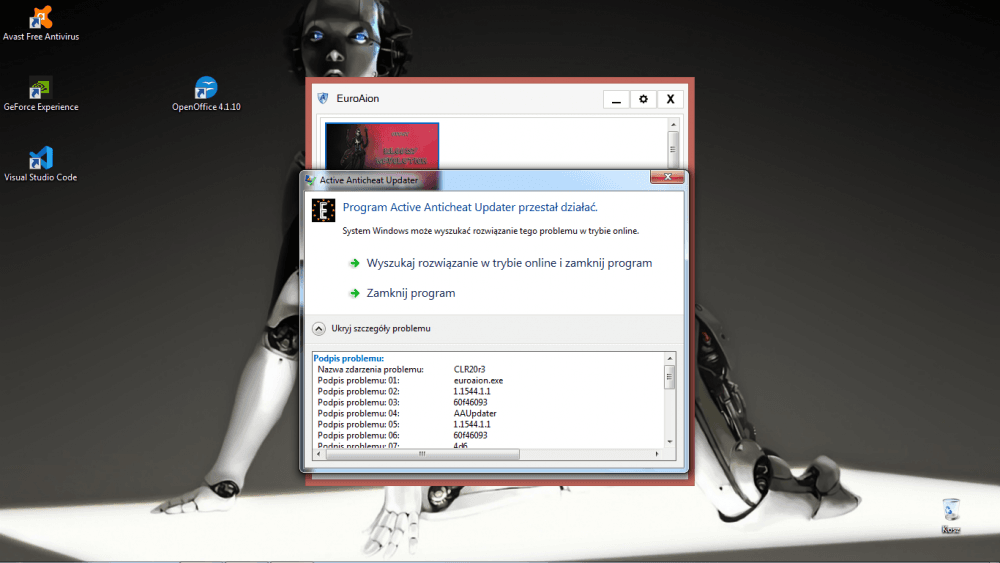This screenshot has height=563, width=1000.
Task: Click the Active Anticheat Updater error icon
Action: click(x=324, y=209)
